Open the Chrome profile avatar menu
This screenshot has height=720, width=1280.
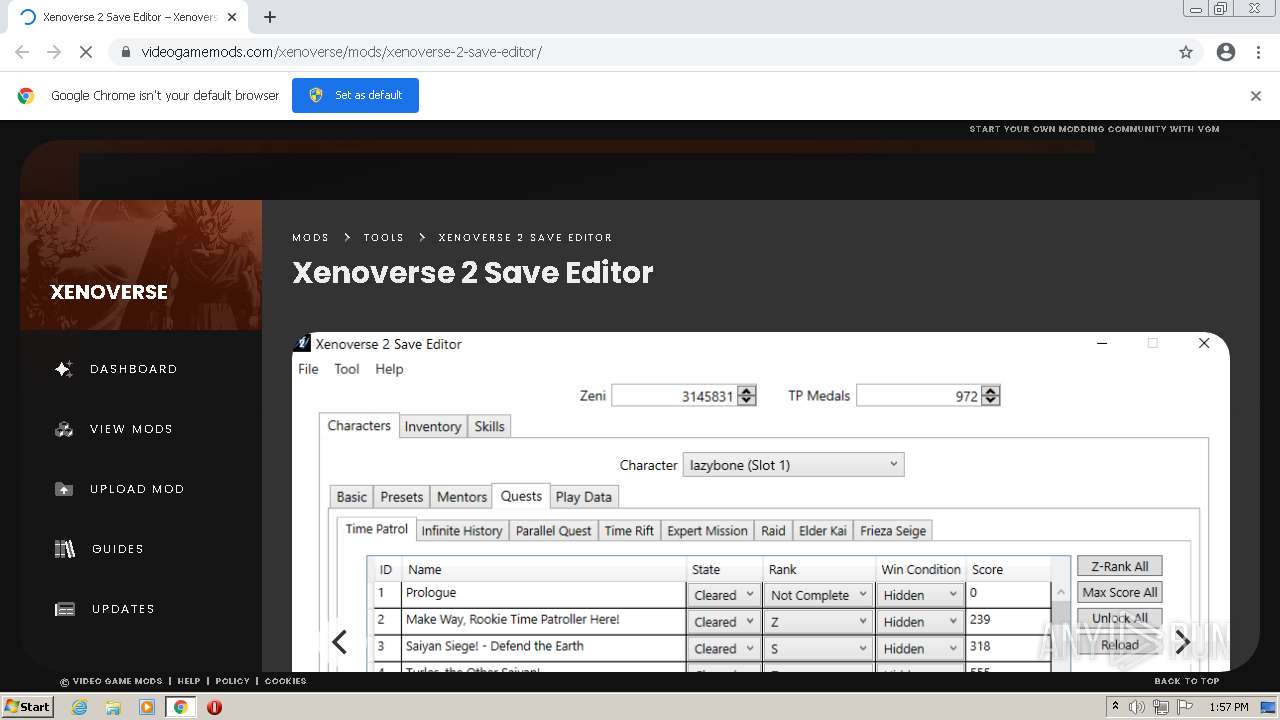tap(1226, 52)
